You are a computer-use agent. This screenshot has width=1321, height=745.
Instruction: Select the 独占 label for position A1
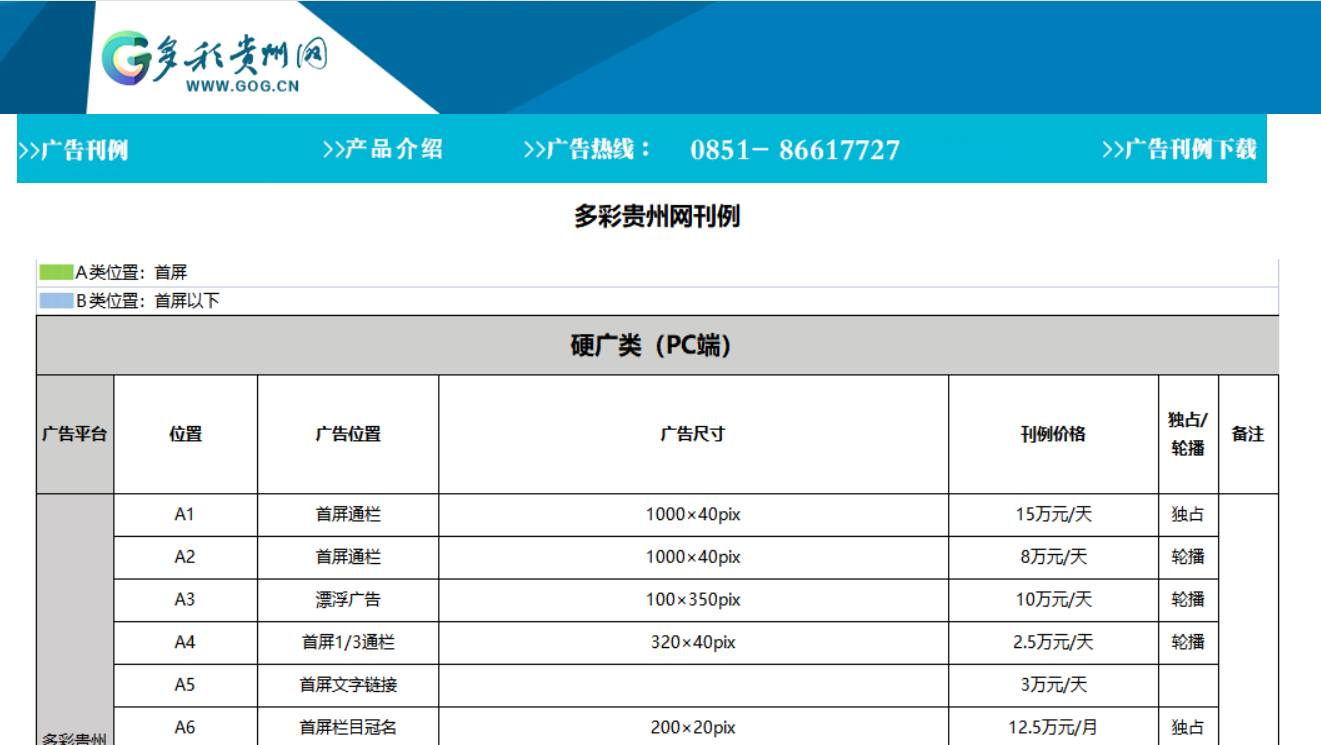pyautogui.click(x=1186, y=515)
